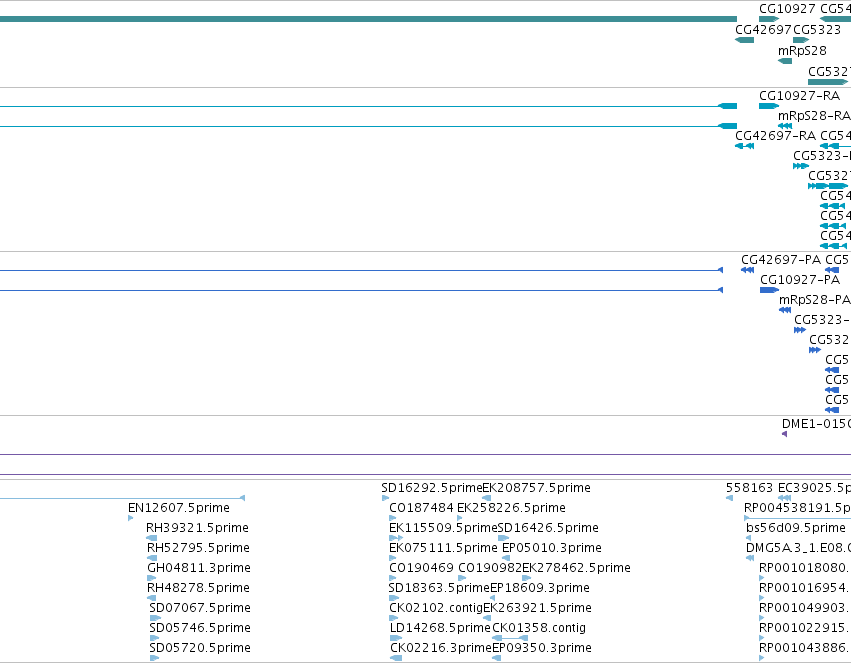
Task: Click the RP001049903 label
Action: pyautogui.click(x=805, y=608)
